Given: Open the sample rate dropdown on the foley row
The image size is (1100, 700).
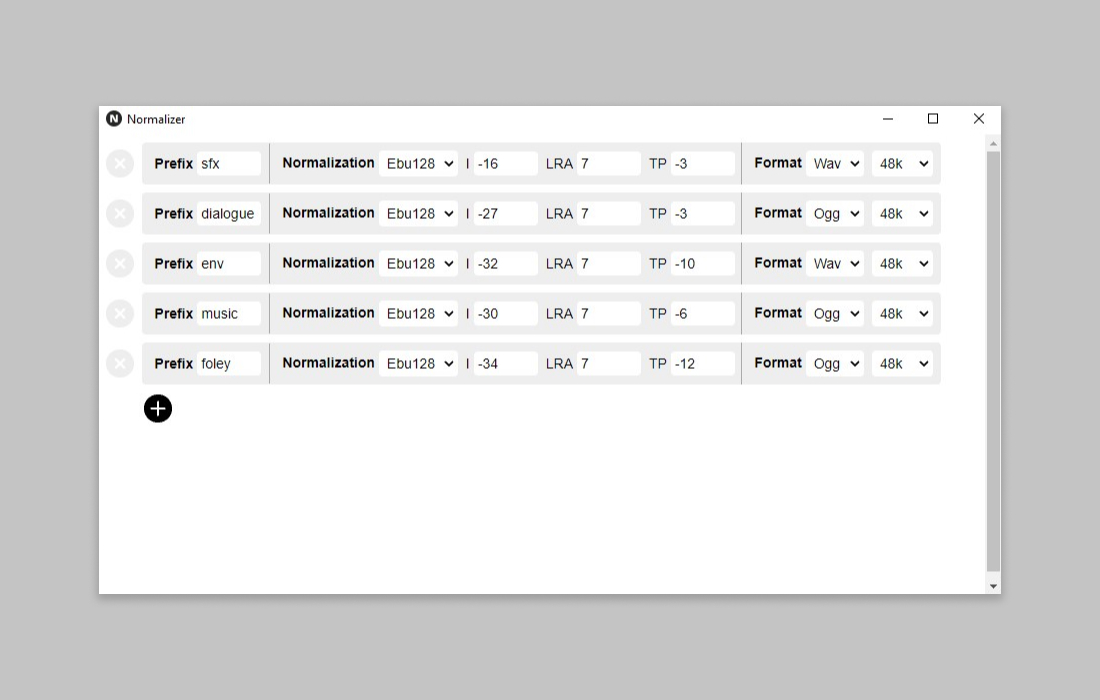Looking at the screenshot, I should point(902,363).
